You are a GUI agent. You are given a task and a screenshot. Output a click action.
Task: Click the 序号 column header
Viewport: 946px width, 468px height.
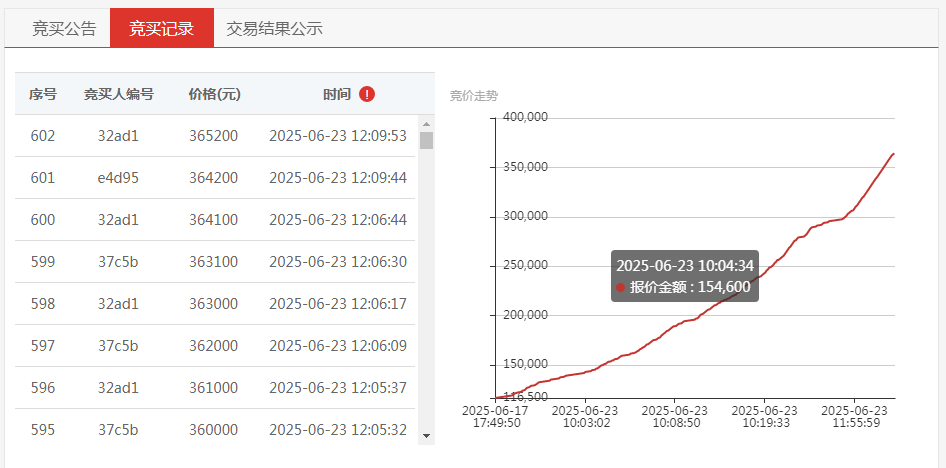tap(43, 94)
